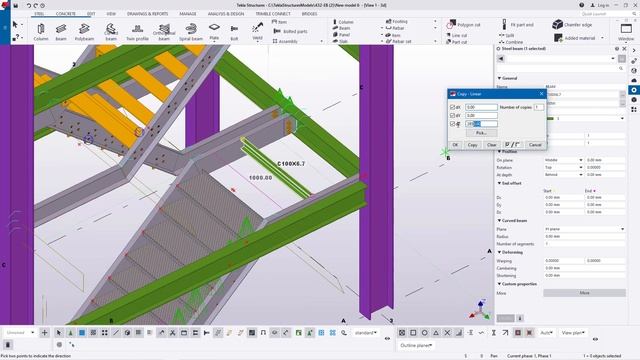This screenshot has height=360, width=640.
Task: Toggle snap to intersection points switch
Action: pos(447,333)
